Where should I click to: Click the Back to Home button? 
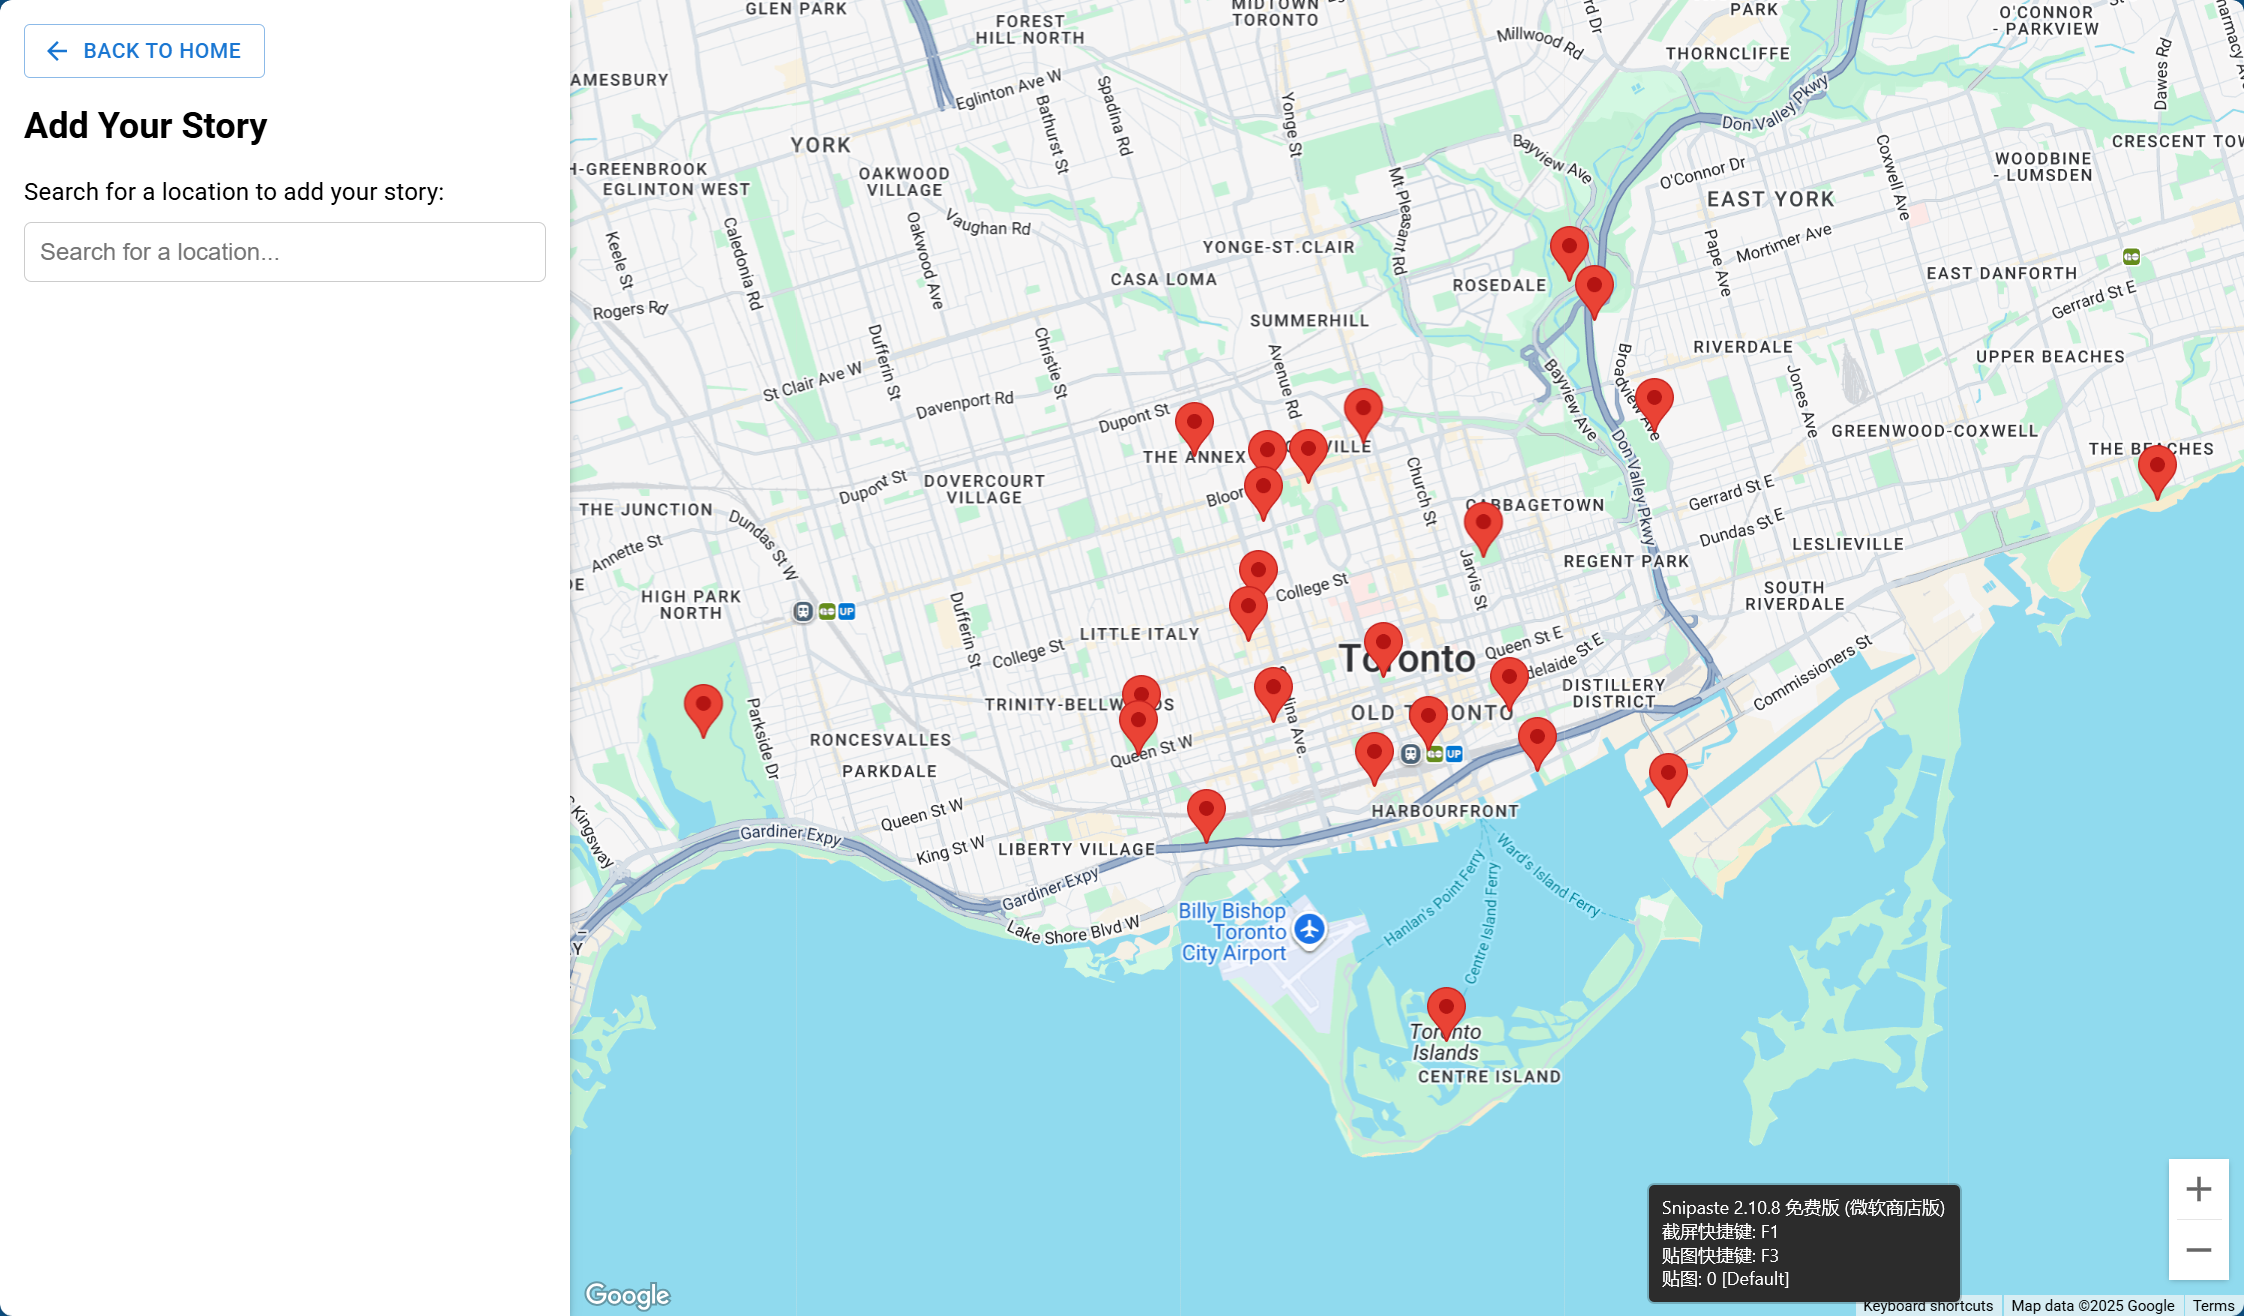click(144, 51)
